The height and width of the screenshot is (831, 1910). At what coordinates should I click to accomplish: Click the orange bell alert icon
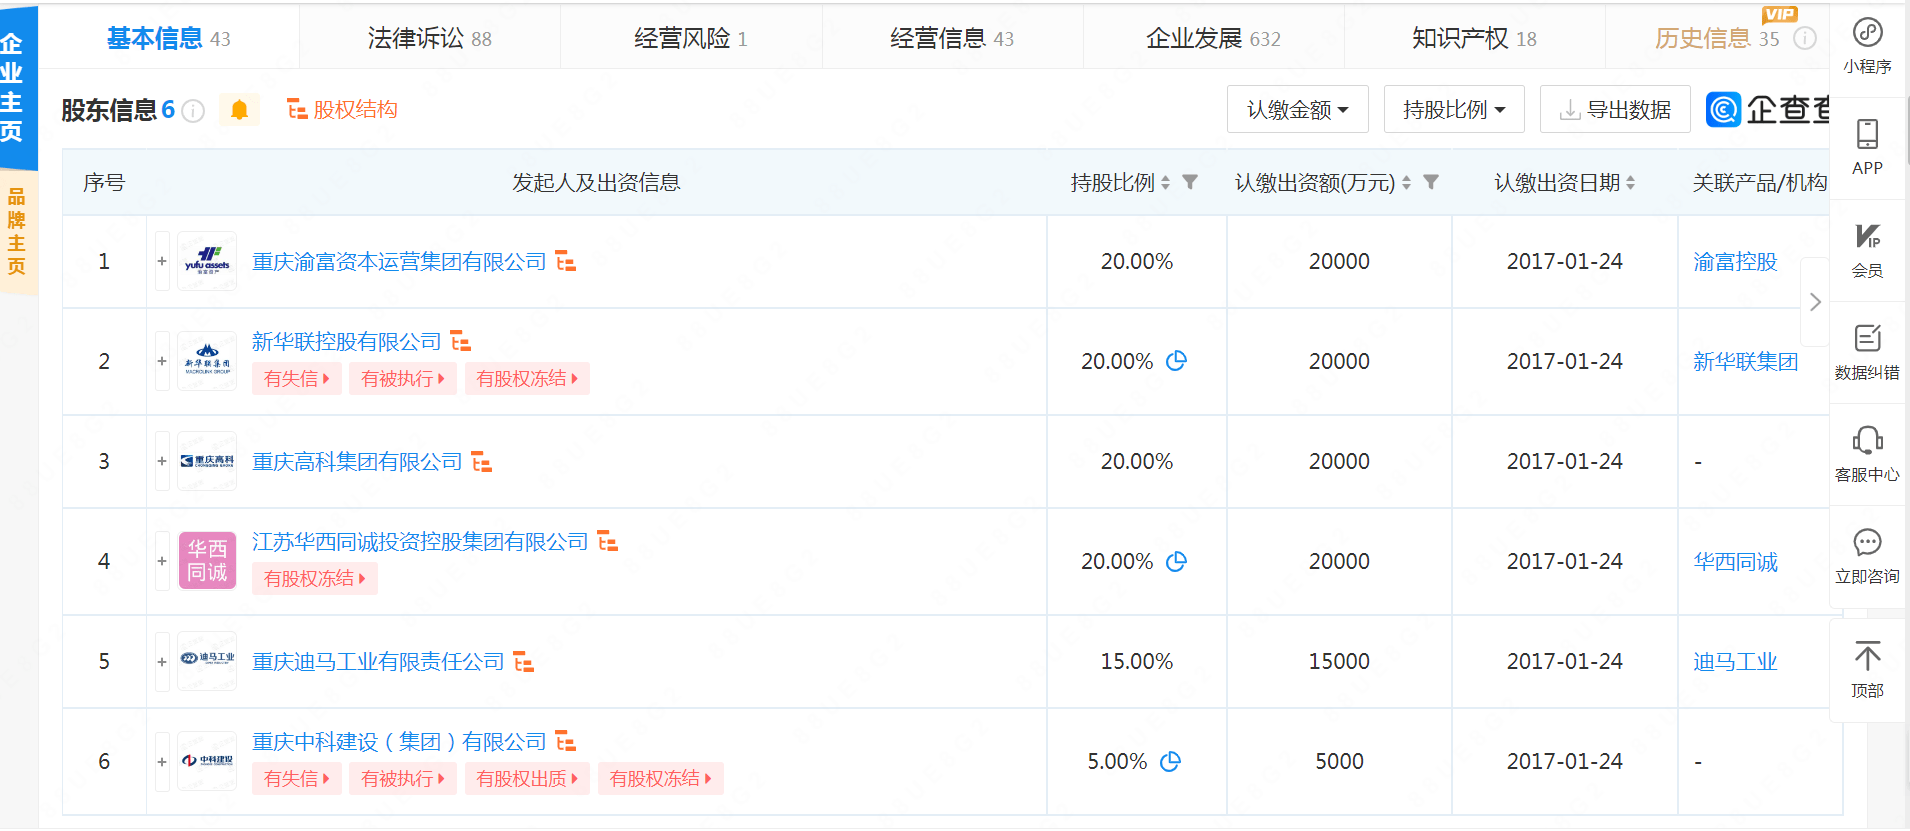pyautogui.click(x=239, y=110)
